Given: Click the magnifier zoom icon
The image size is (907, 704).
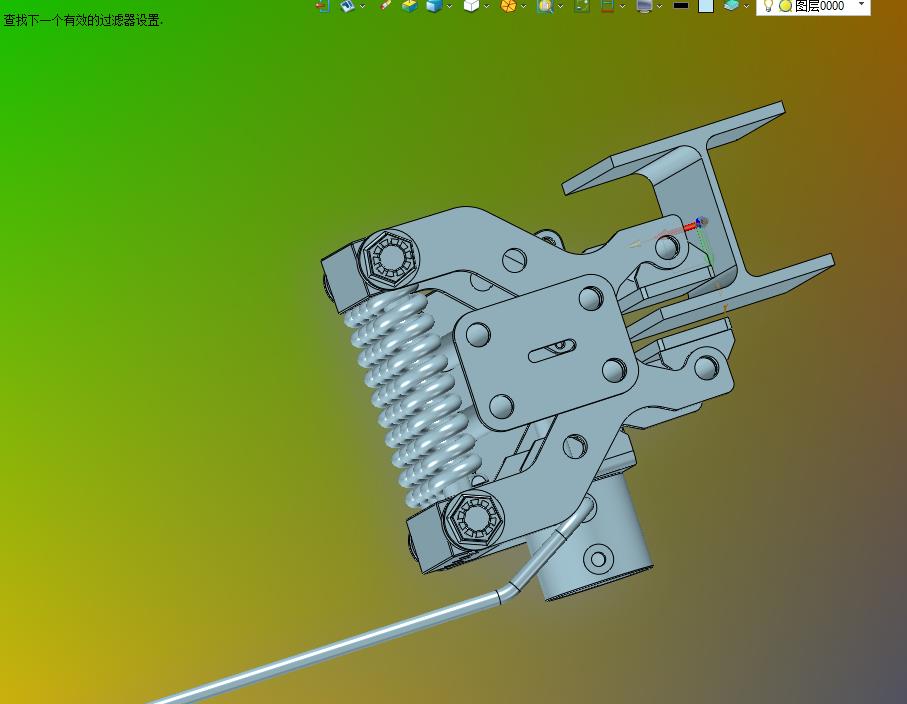Looking at the screenshot, I should 545,6.
